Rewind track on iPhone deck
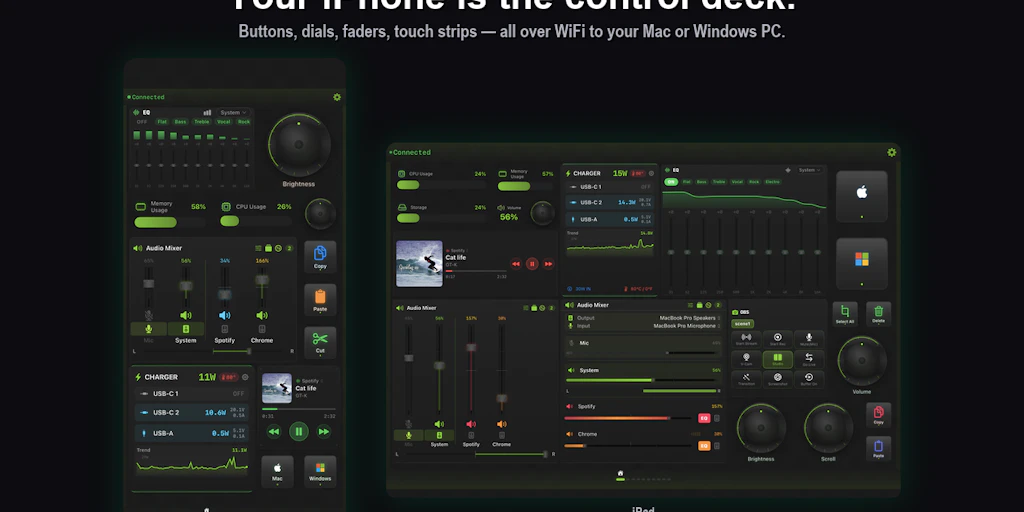The width and height of the screenshot is (1024, 512). [274, 431]
